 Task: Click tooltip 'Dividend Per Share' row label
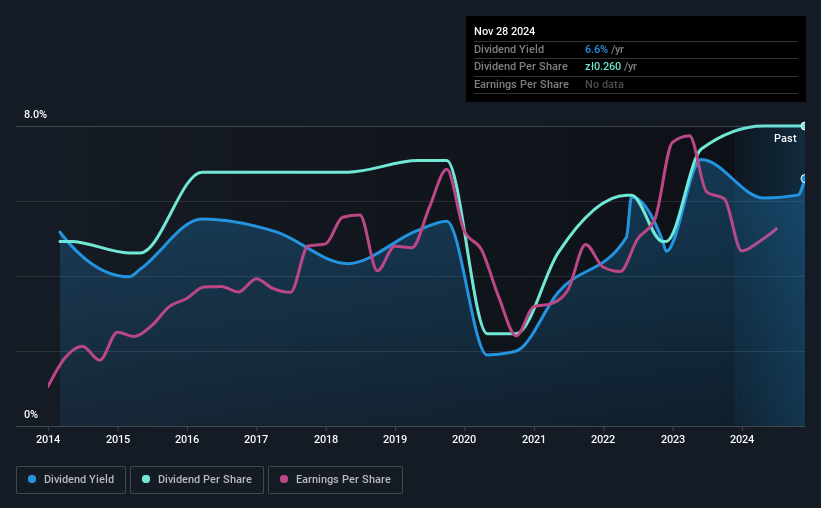tap(520, 67)
